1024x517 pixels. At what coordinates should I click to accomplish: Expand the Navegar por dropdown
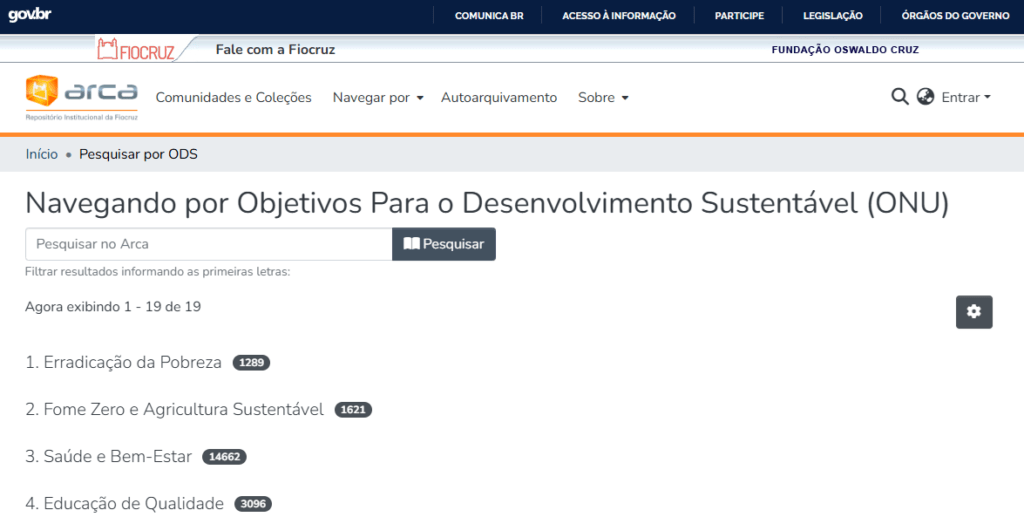tap(378, 97)
